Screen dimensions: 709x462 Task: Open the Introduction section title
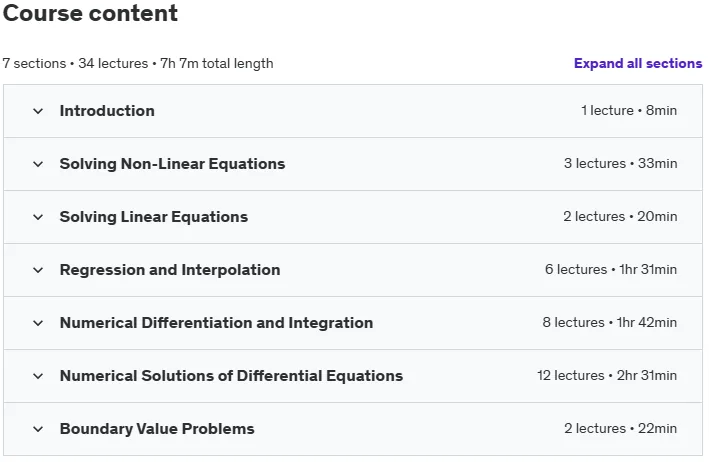[x=107, y=111]
